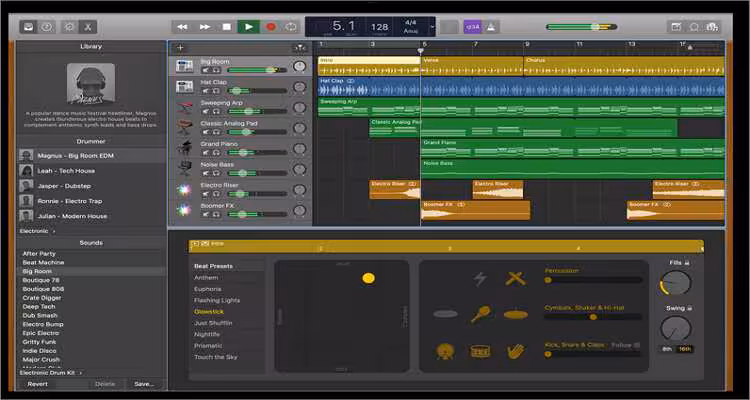Stop playback with the Stop button
Viewport: 750px width, 400px height.
227,27
